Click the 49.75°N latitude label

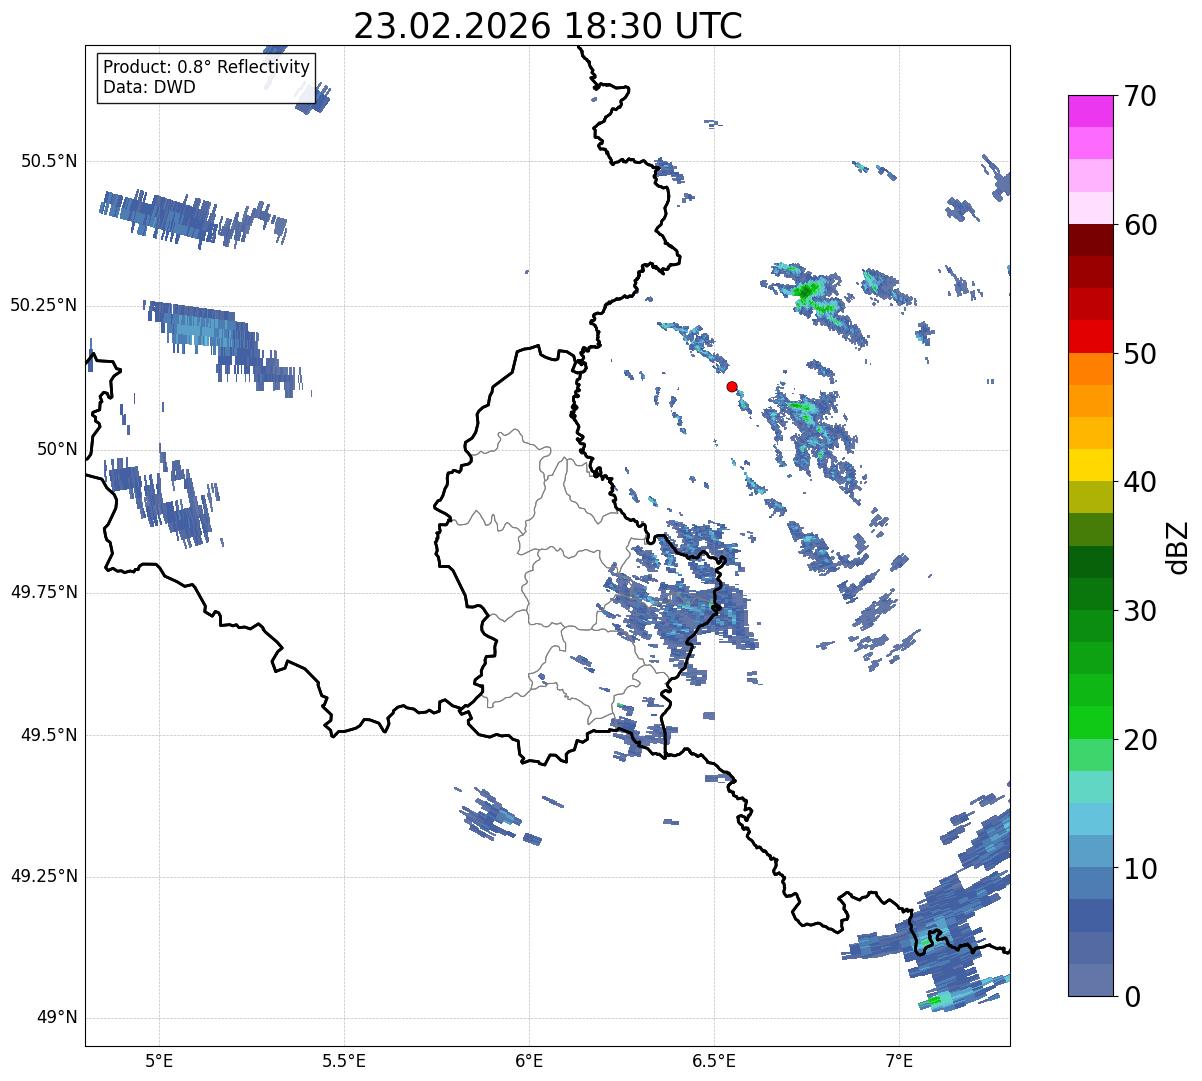[x=44, y=592]
